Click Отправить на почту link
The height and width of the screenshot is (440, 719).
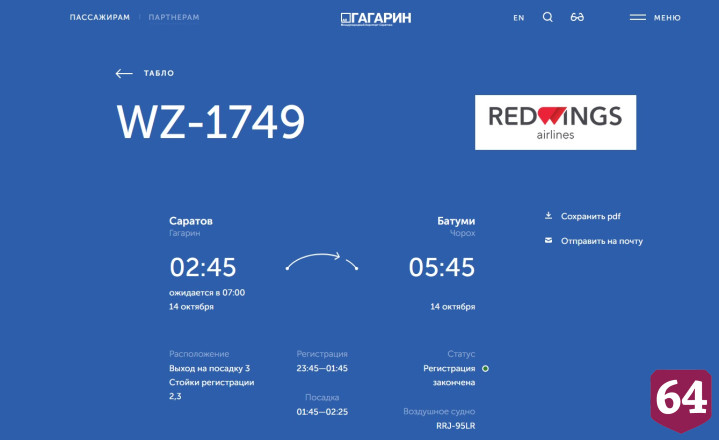point(602,241)
